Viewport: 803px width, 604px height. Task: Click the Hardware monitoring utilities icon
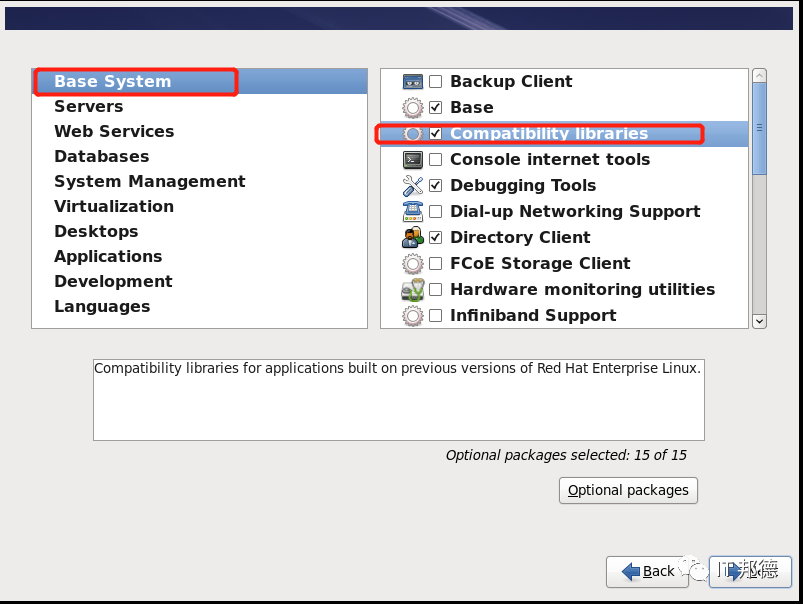(x=413, y=290)
